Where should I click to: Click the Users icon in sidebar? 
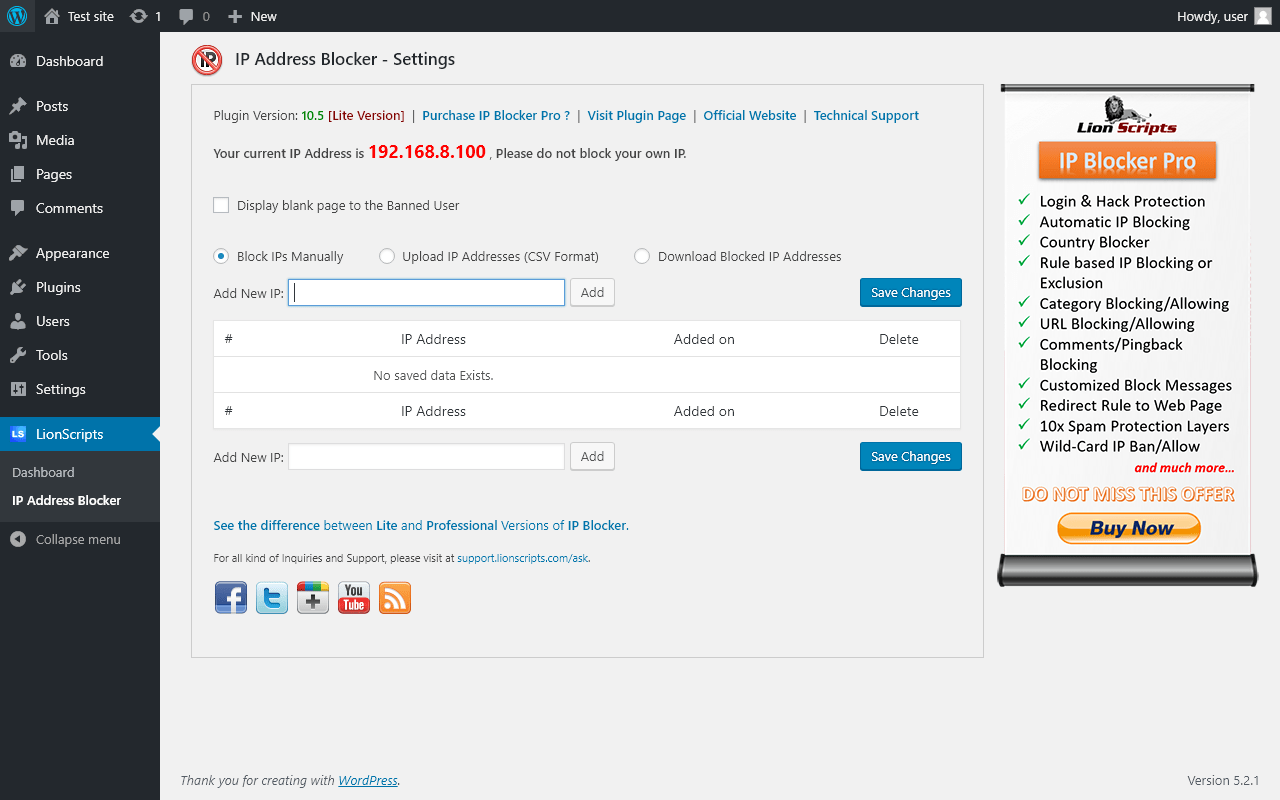click(x=18, y=321)
